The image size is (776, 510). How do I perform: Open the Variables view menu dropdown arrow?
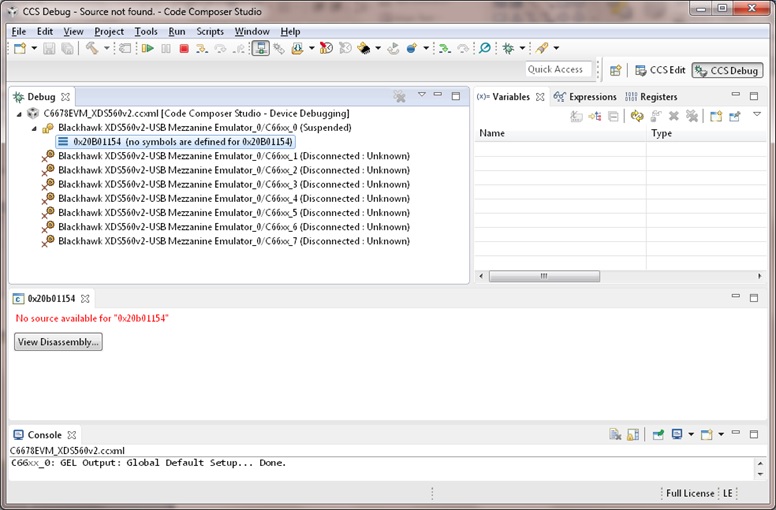pos(757,115)
